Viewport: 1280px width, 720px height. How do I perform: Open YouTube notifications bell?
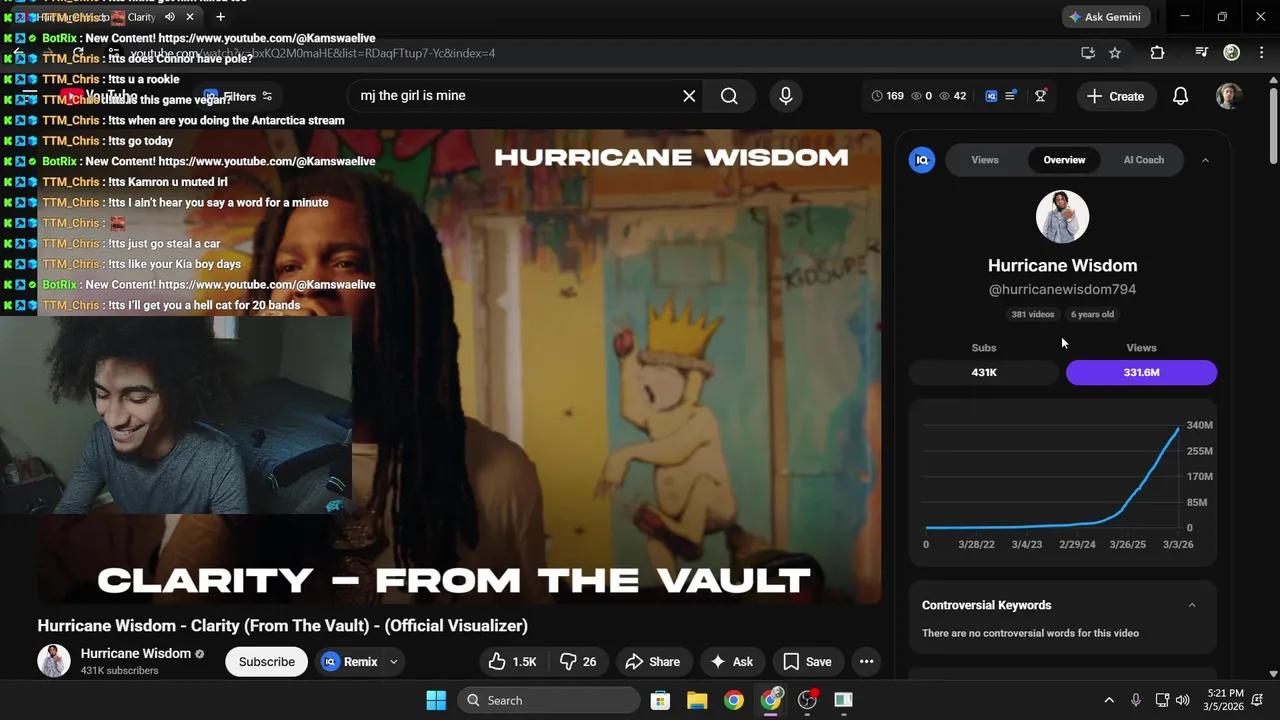tap(1180, 96)
